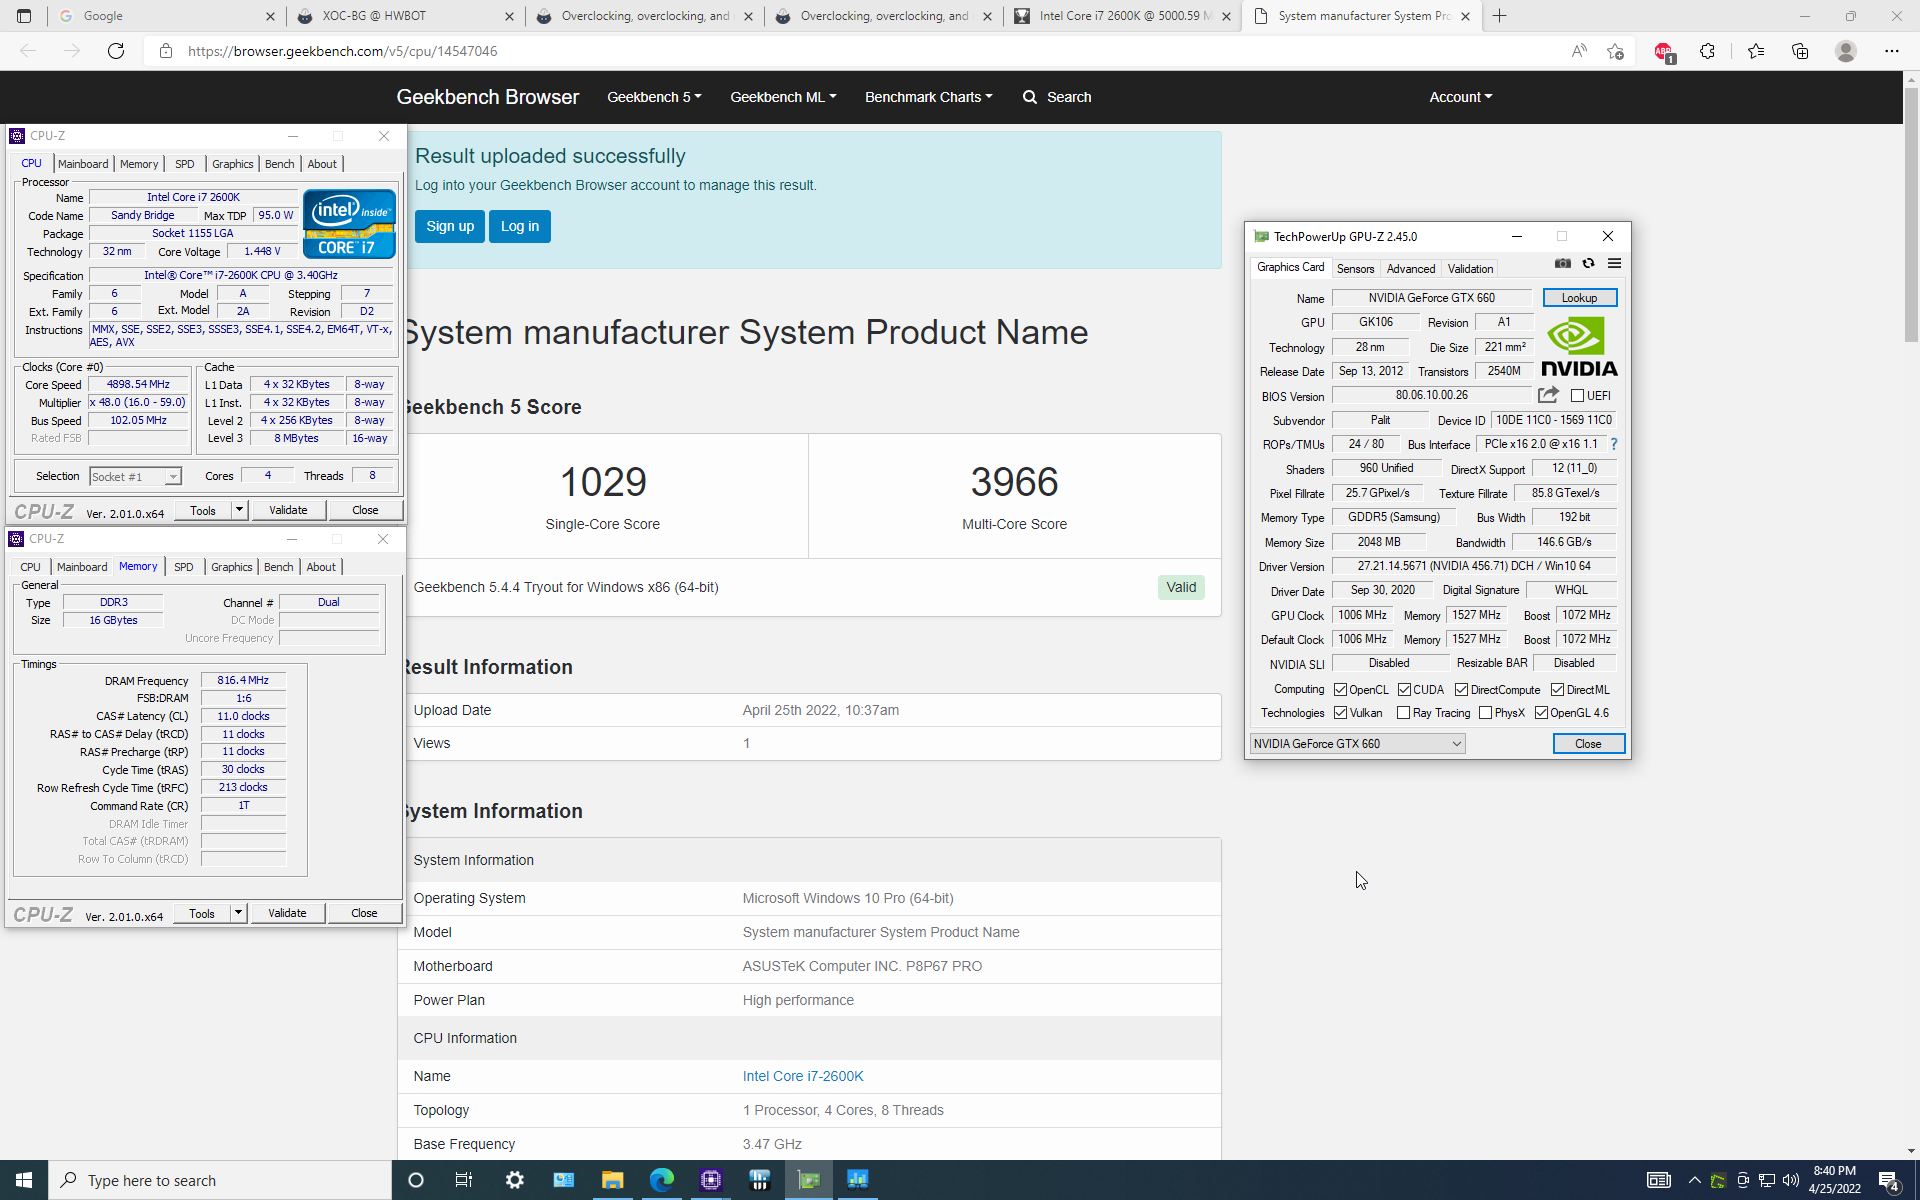1920x1200 pixels.
Task: Click the Sign up button
Action: click(450, 226)
